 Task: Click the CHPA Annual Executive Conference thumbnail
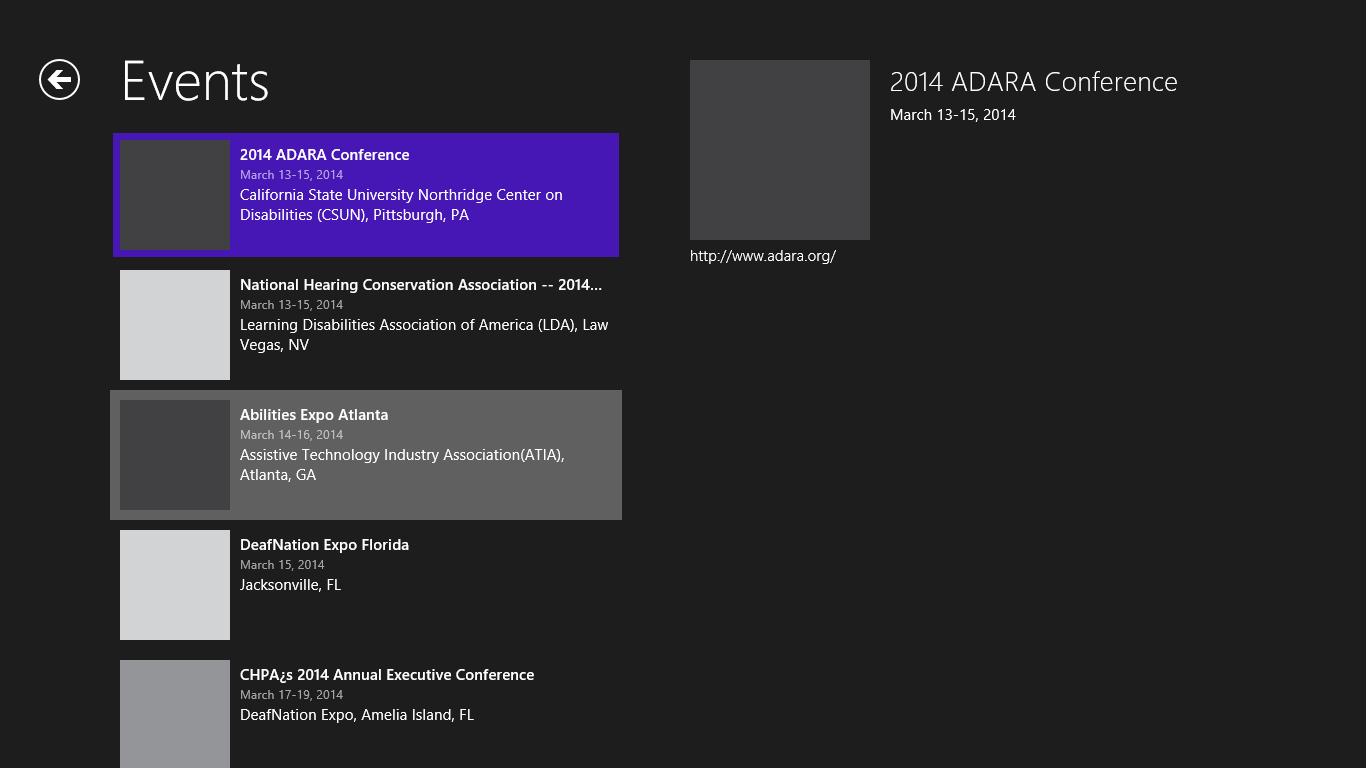point(175,714)
